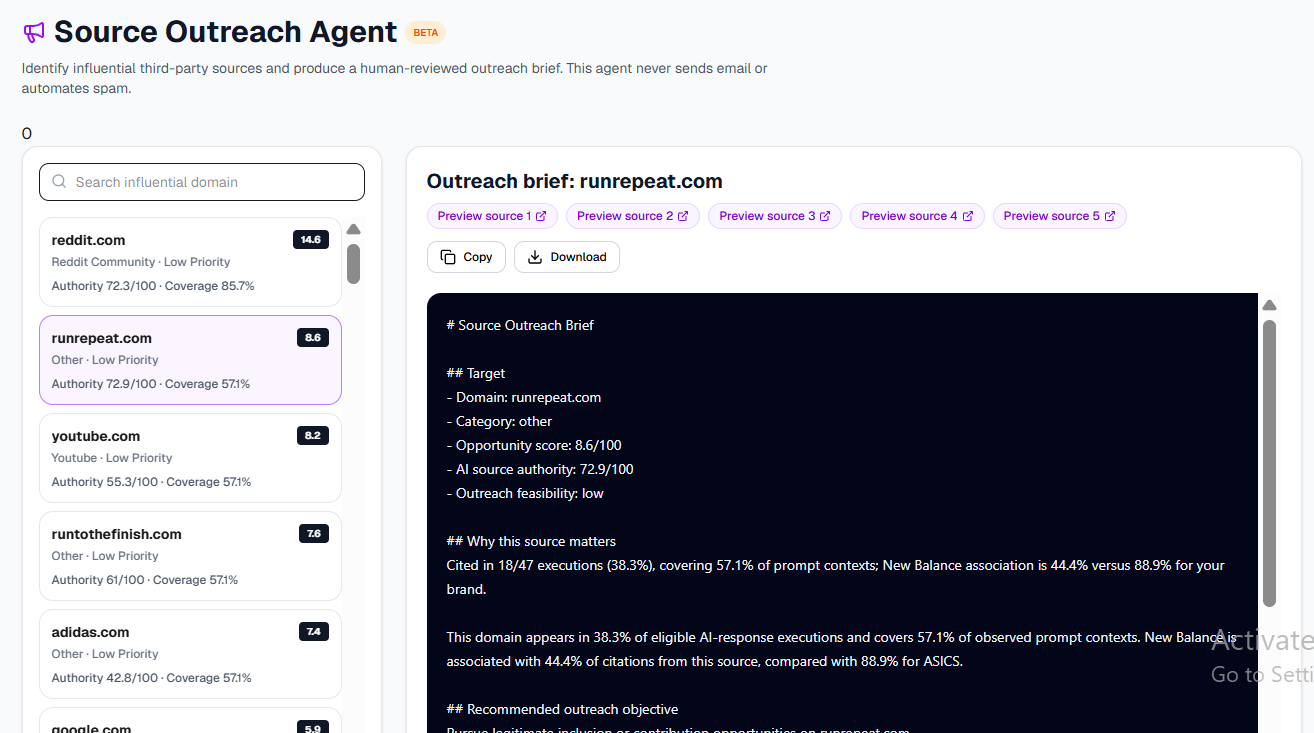Click the copy icon in the Copy button
This screenshot has width=1314, height=733.
[x=448, y=257]
